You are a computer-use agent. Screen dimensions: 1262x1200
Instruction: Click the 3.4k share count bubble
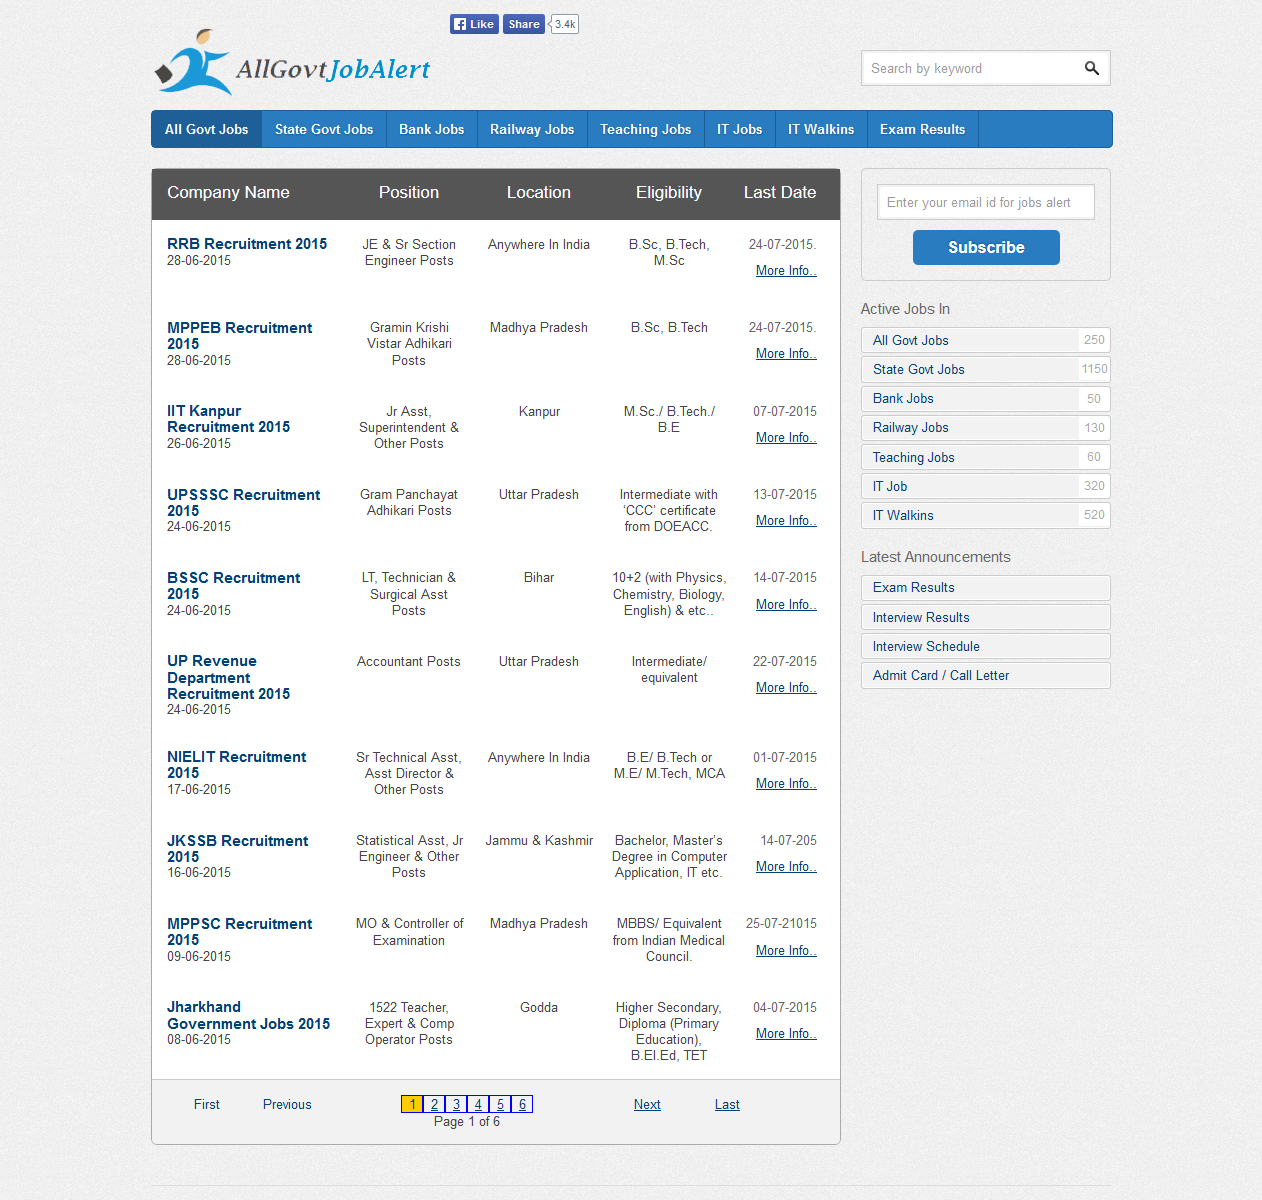click(x=565, y=24)
